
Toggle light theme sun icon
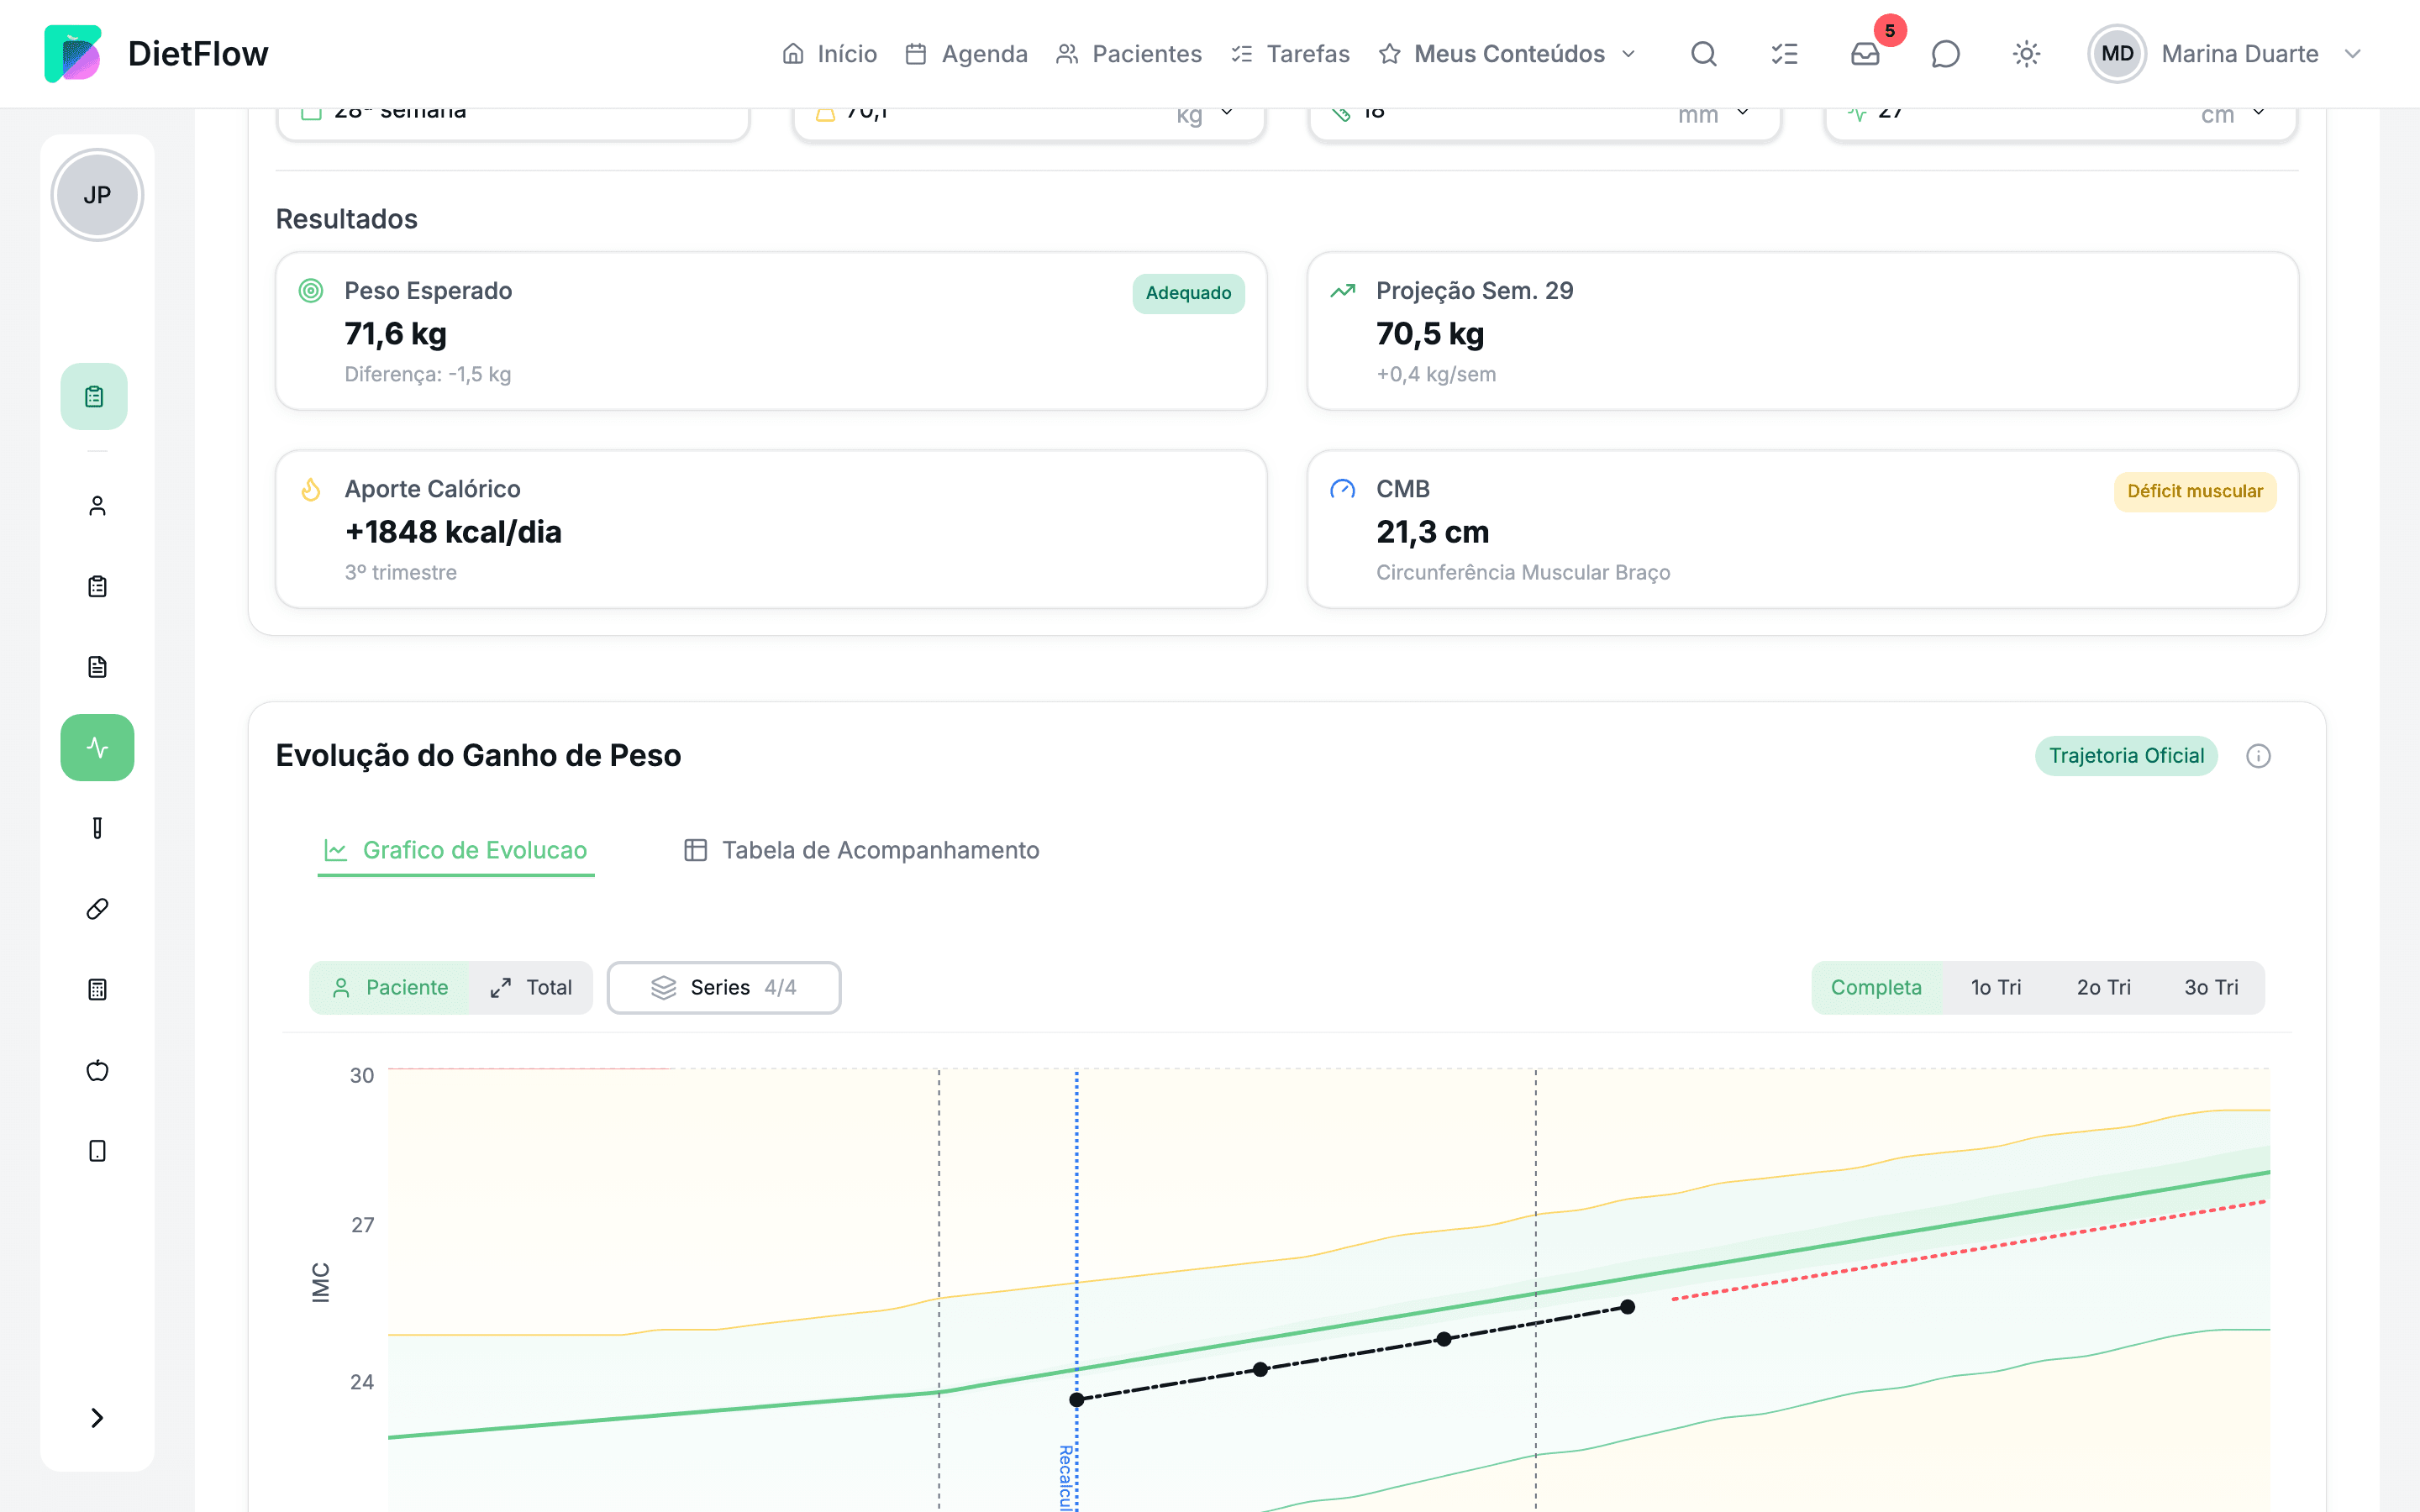2026,54
